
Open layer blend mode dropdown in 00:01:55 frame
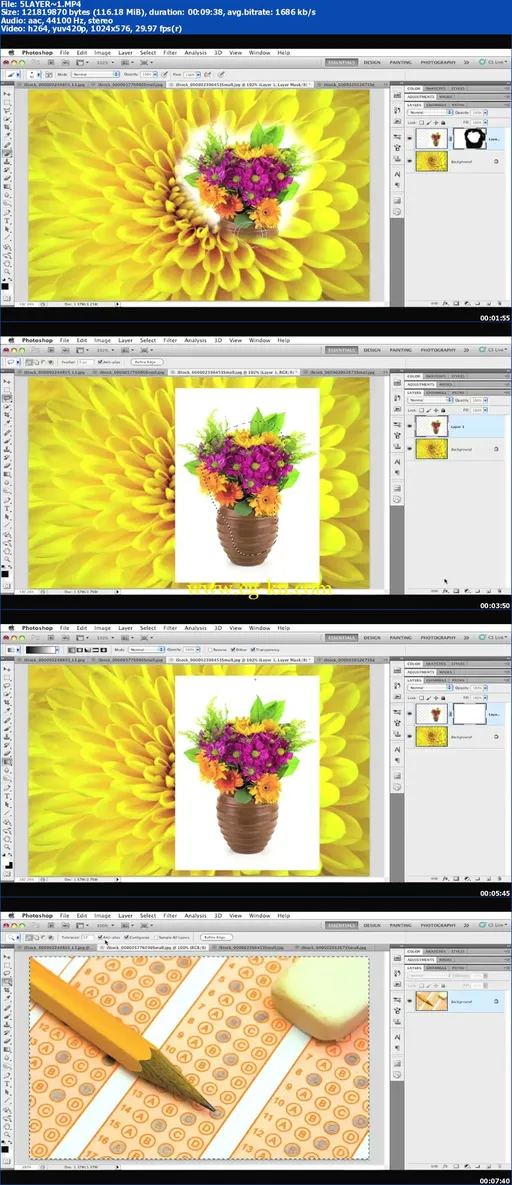430,113
